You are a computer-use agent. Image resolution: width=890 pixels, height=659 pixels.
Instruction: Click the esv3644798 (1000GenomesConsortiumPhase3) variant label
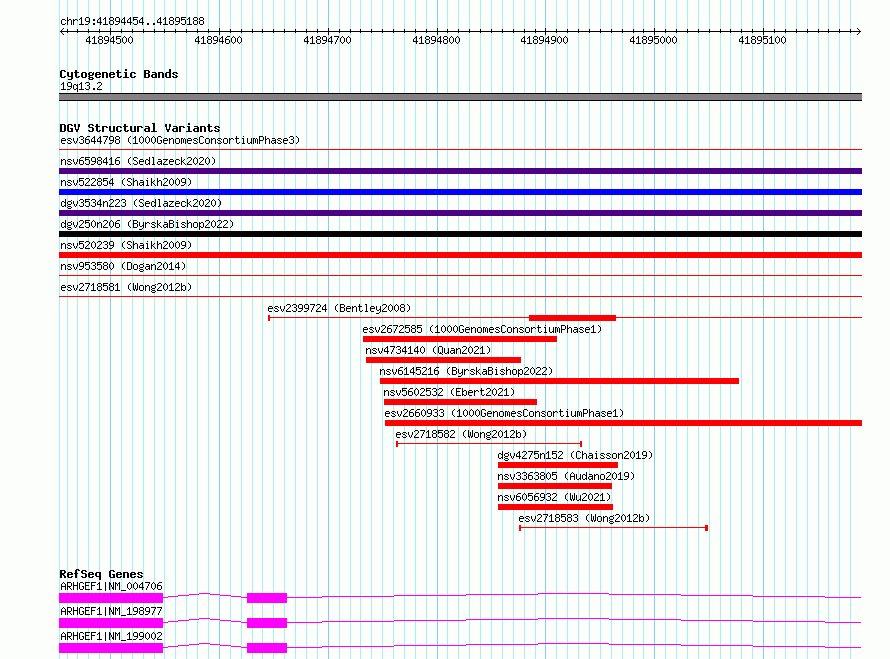(180, 140)
